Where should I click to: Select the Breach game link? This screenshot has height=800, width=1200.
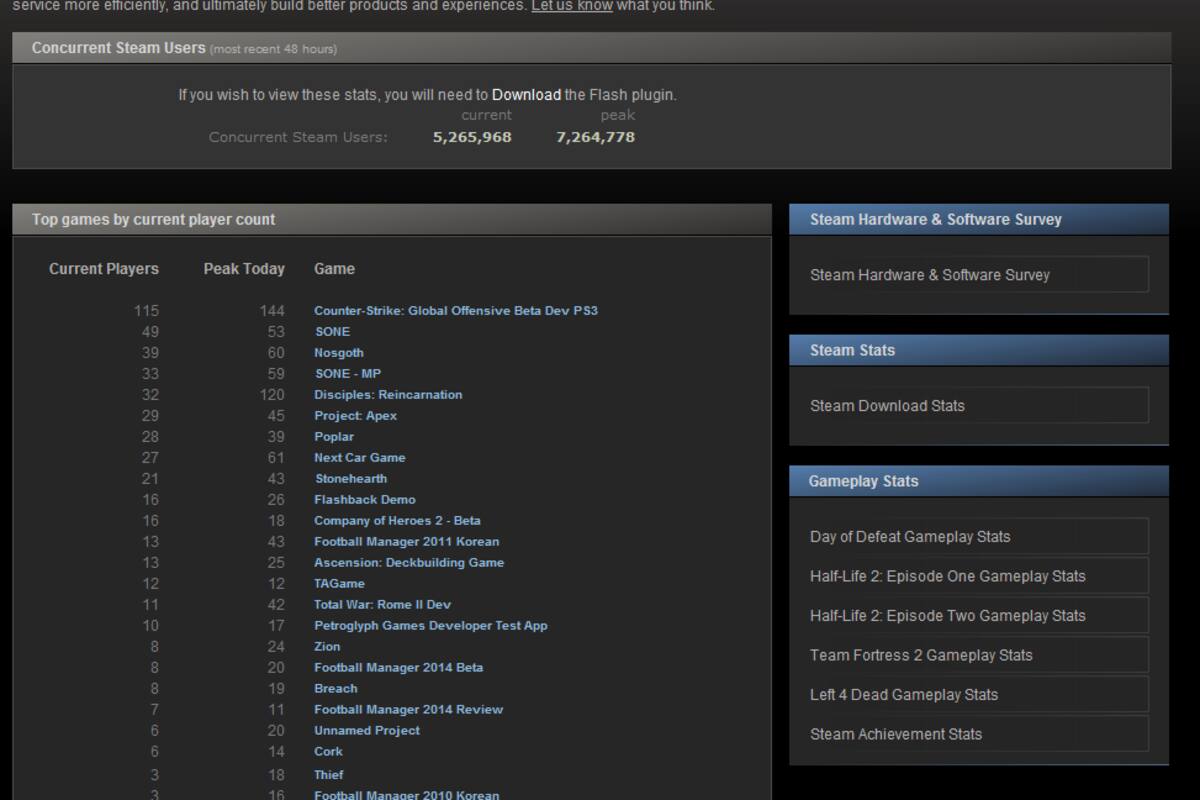pyautogui.click(x=336, y=689)
